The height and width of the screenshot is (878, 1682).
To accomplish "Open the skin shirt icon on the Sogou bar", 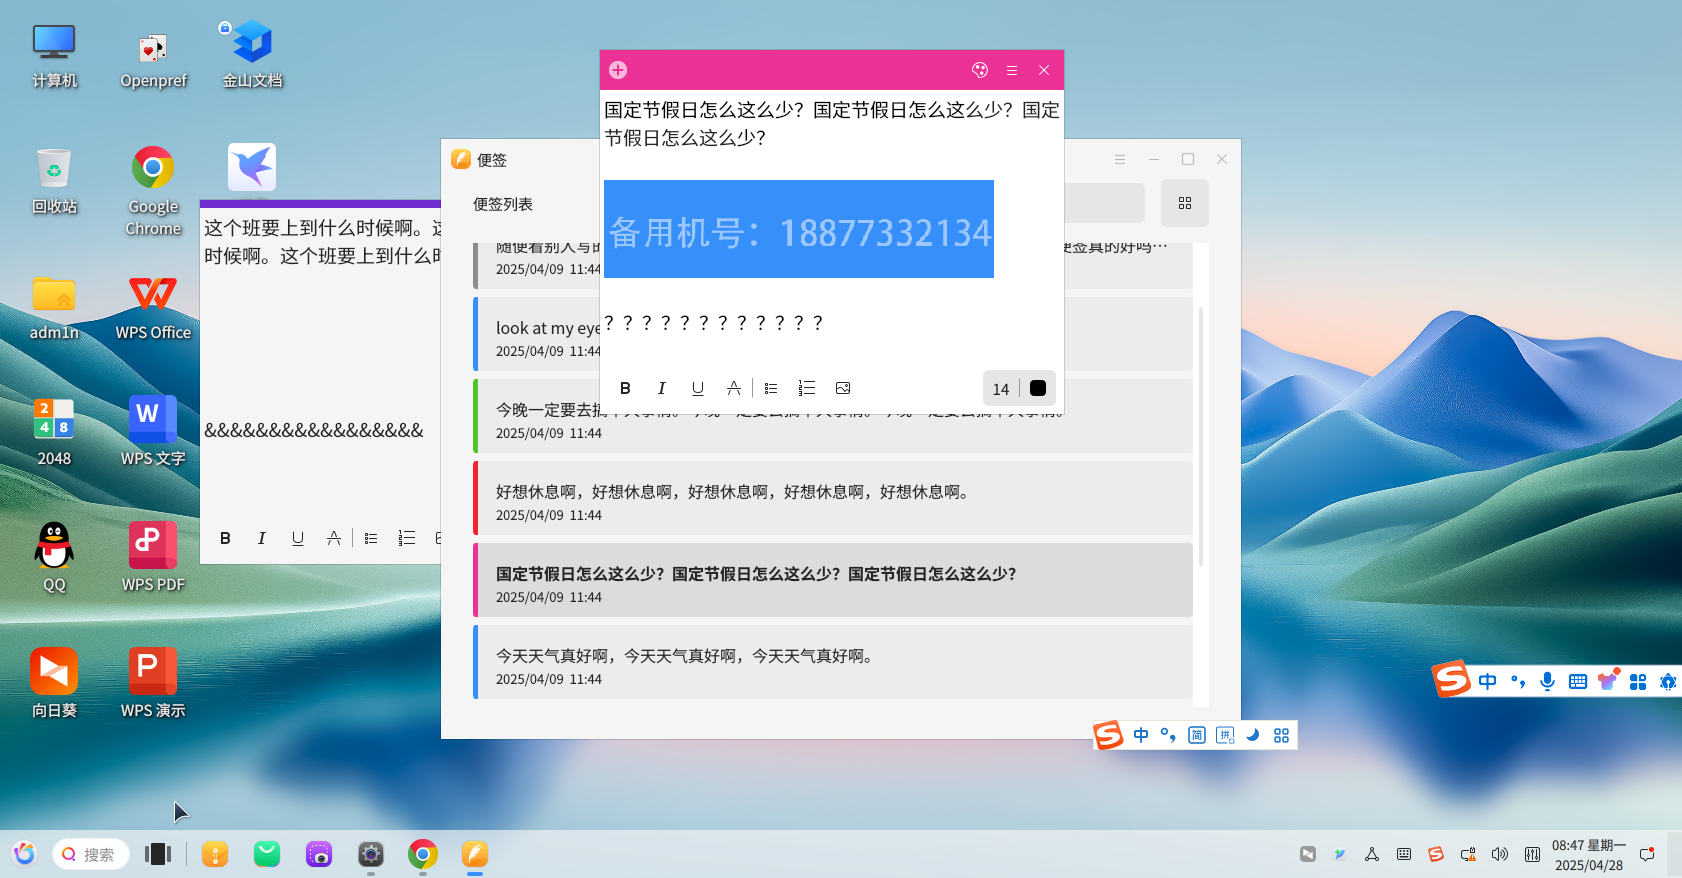I will click(1608, 680).
